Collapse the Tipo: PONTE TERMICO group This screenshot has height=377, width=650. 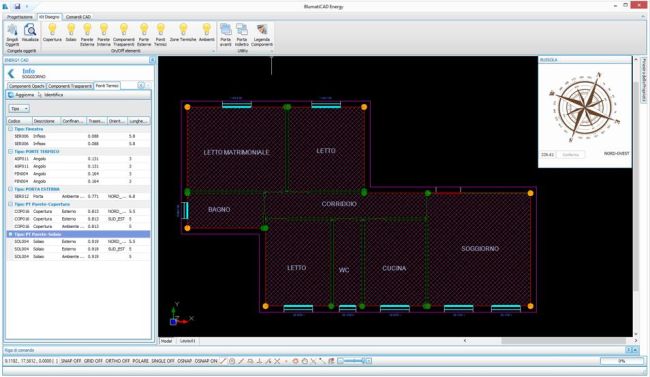click(x=11, y=151)
